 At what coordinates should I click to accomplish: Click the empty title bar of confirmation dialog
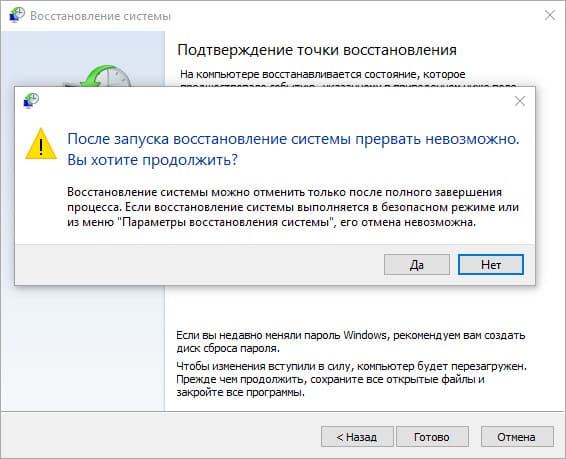[x=274, y=101]
